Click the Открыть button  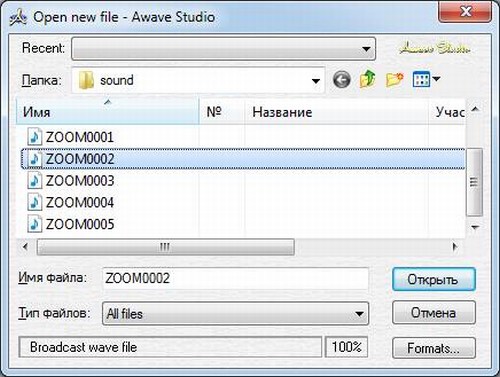click(x=434, y=279)
